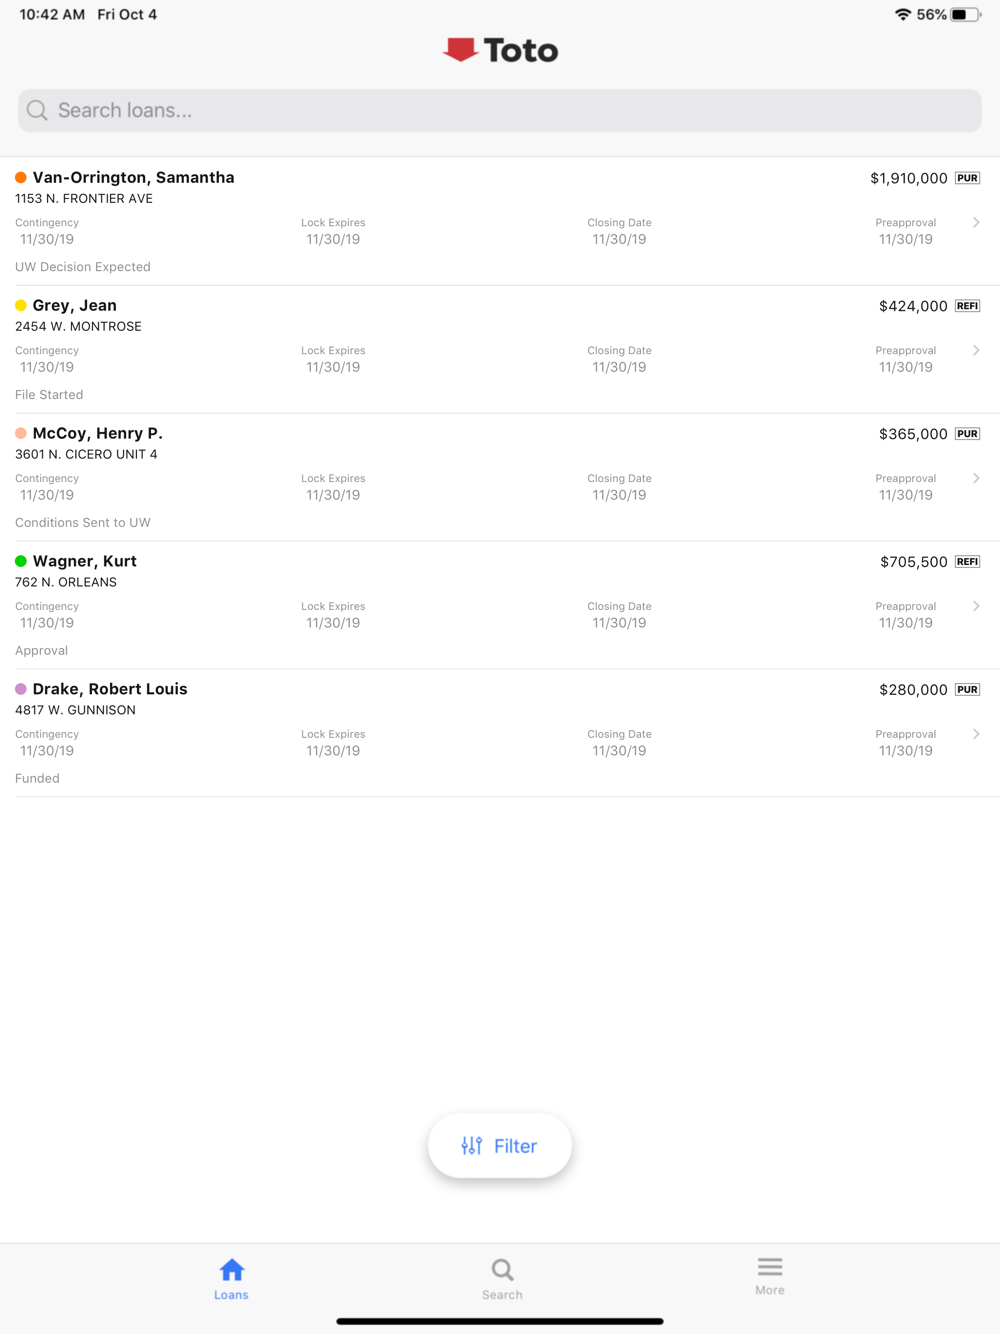Screen dimensions: 1000x1334
Task: Click the REFI badge on Grey, Jean loan
Action: (967, 306)
